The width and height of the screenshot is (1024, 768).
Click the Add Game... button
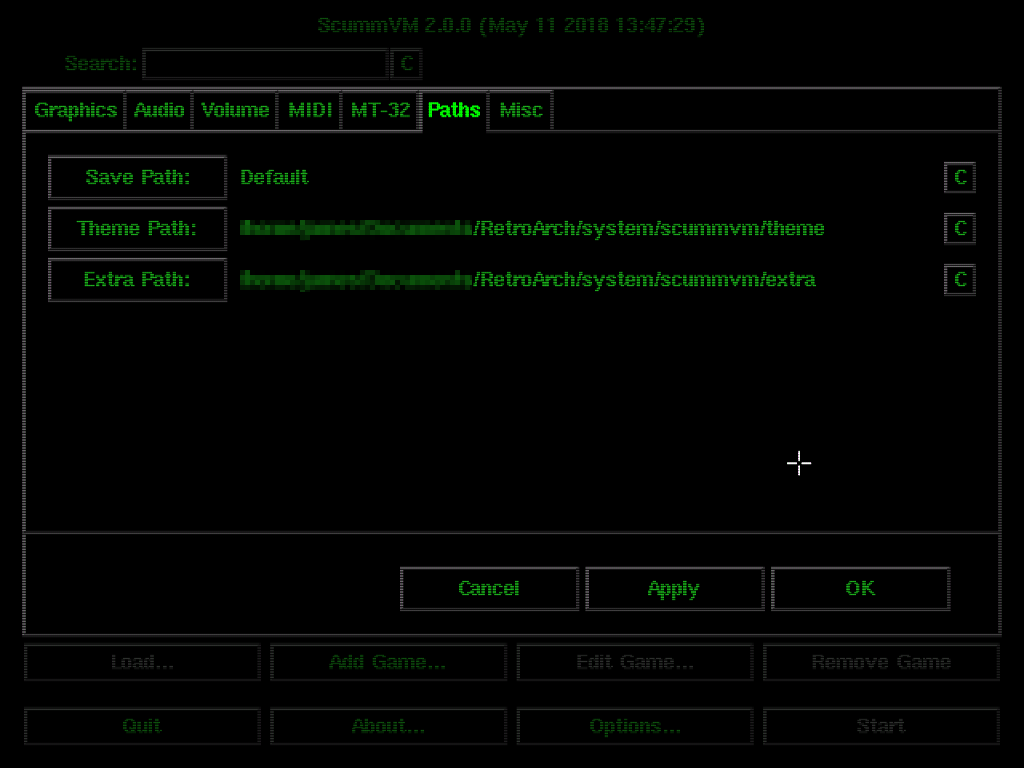point(388,662)
